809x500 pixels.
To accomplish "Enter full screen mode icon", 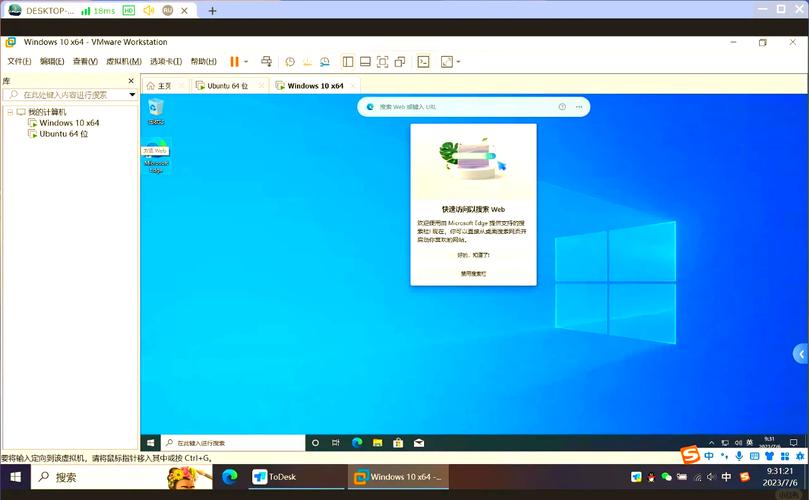I will point(382,61).
